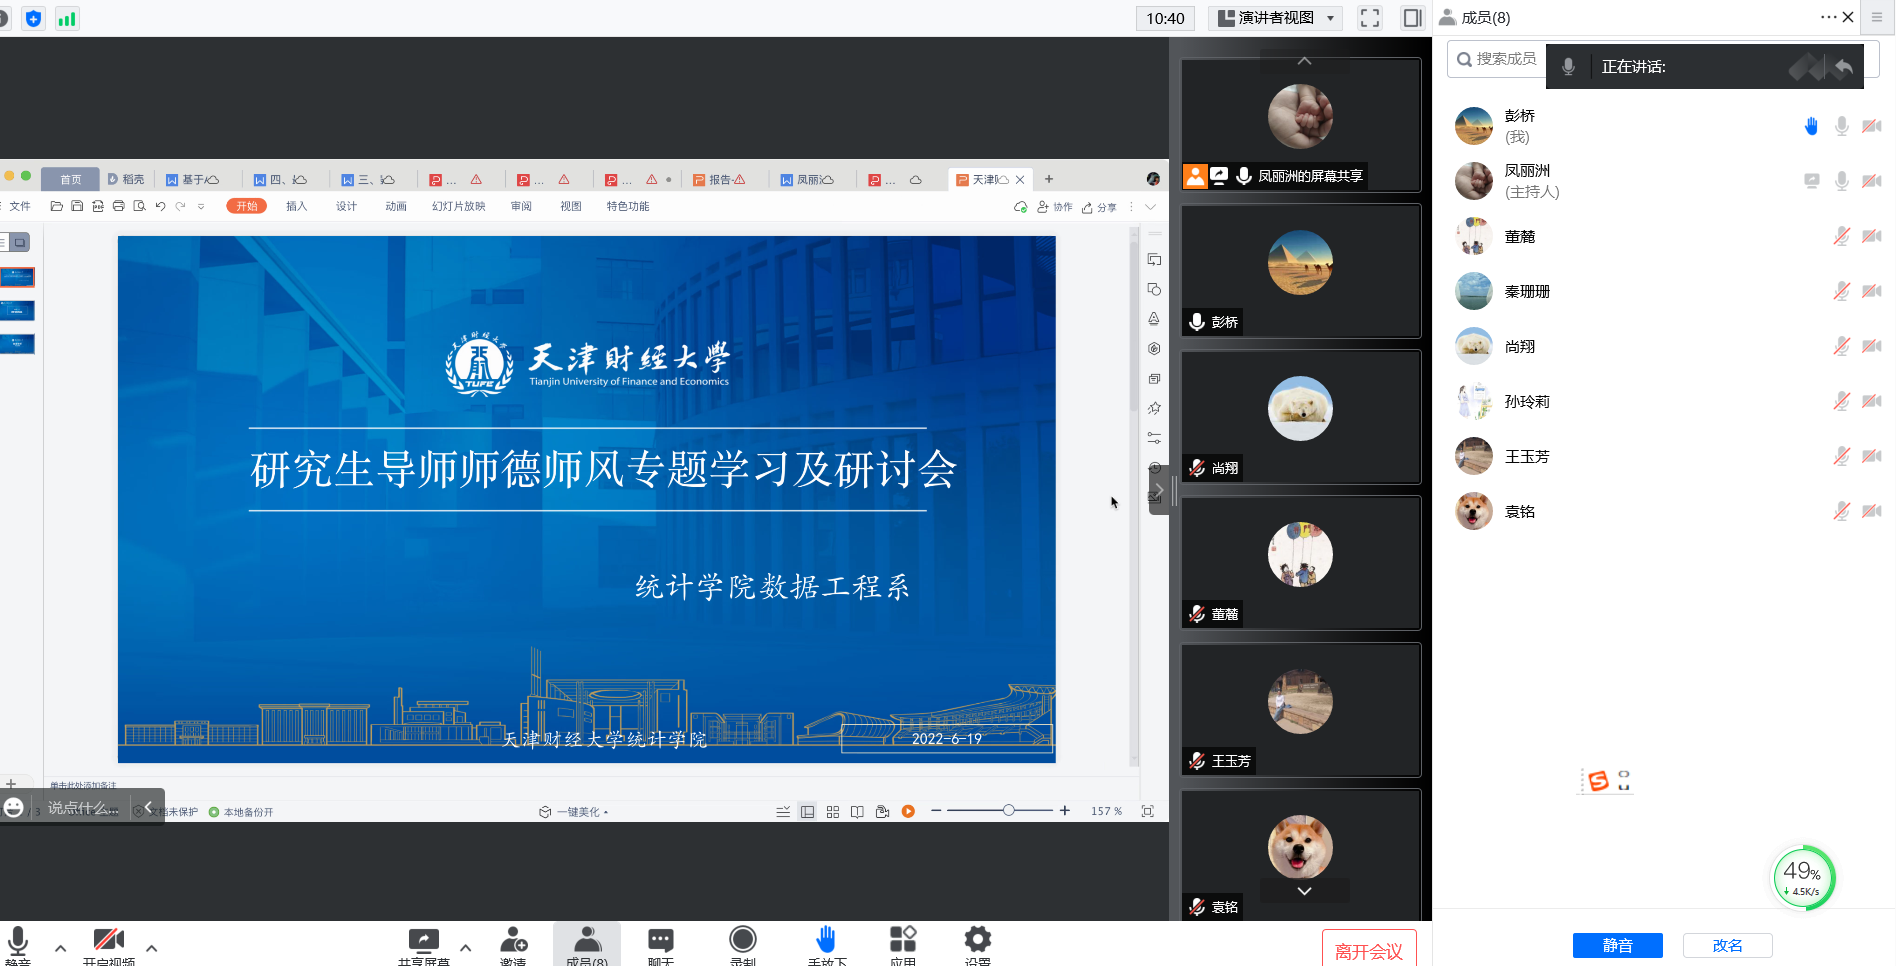This screenshot has height=966, width=1896.
Task: Open the 插入 ribbon tab
Action: pyautogui.click(x=296, y=206)
